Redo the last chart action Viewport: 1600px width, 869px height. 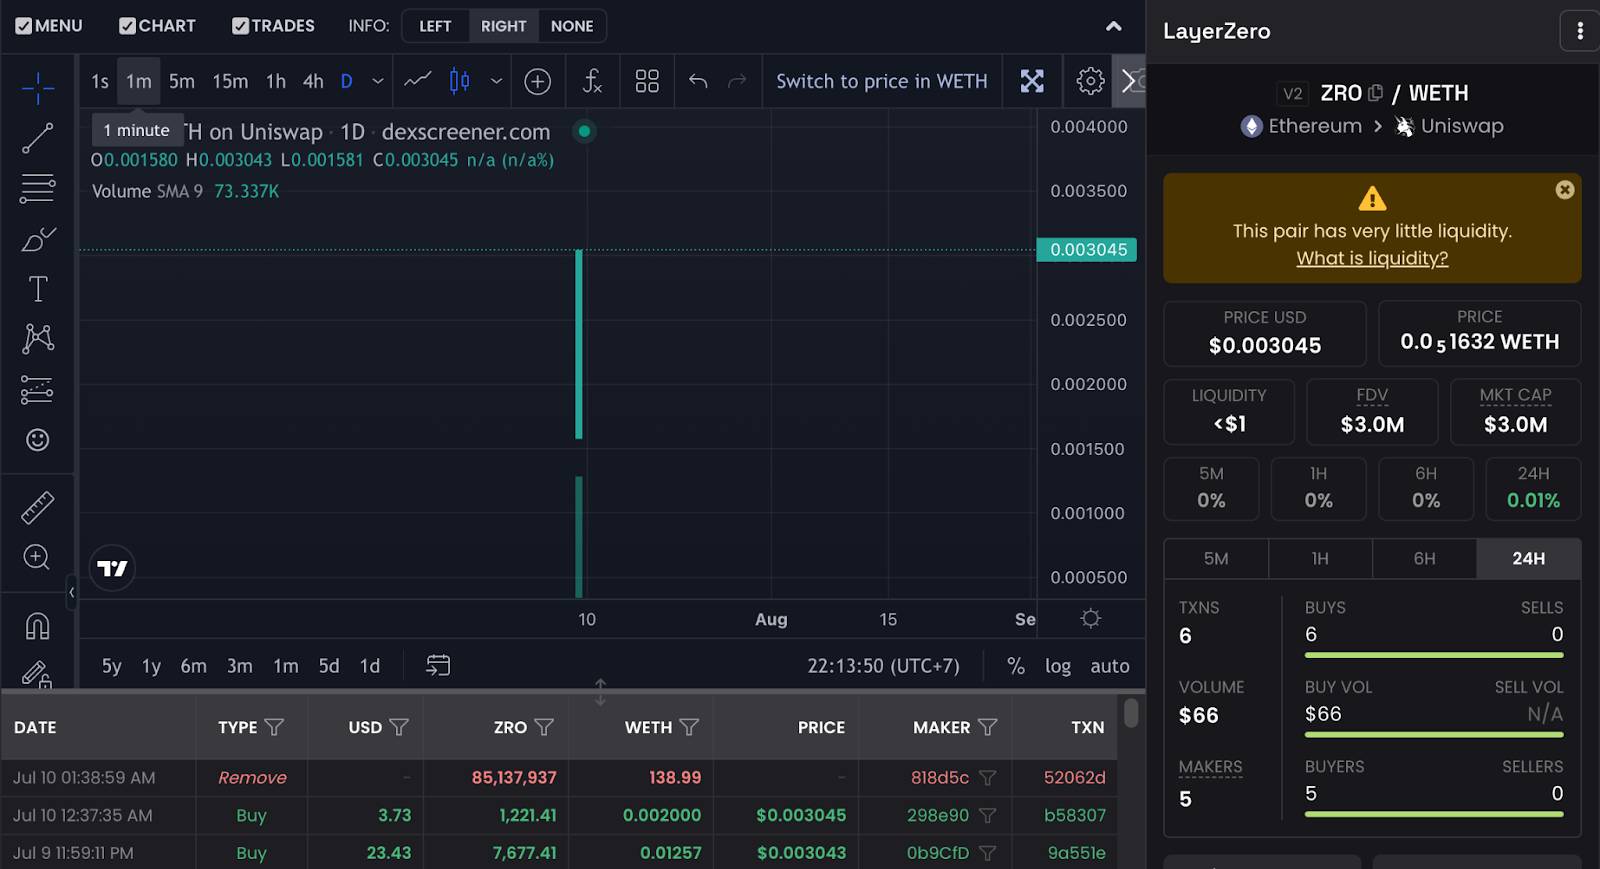tap(737, 82)
